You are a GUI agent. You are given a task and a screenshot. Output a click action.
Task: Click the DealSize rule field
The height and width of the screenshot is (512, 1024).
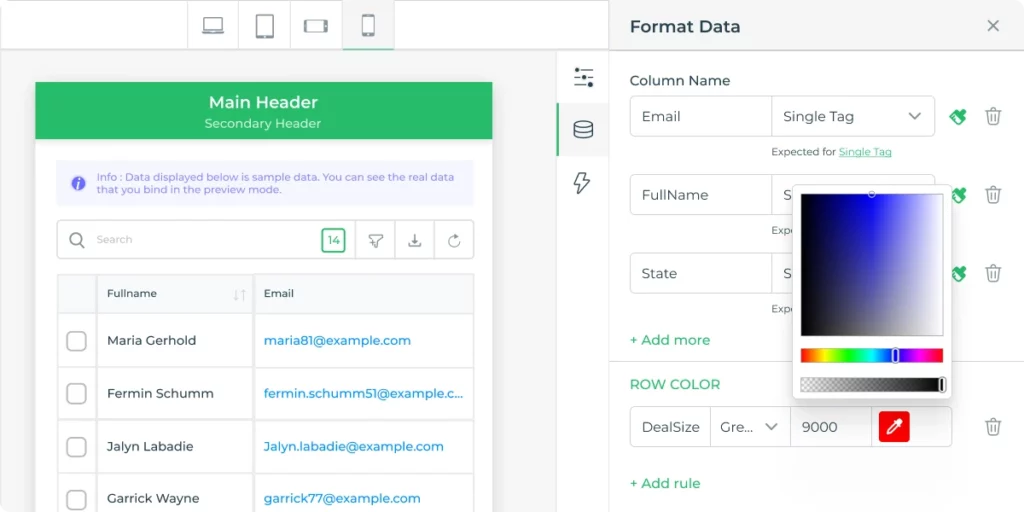point(670,427)
